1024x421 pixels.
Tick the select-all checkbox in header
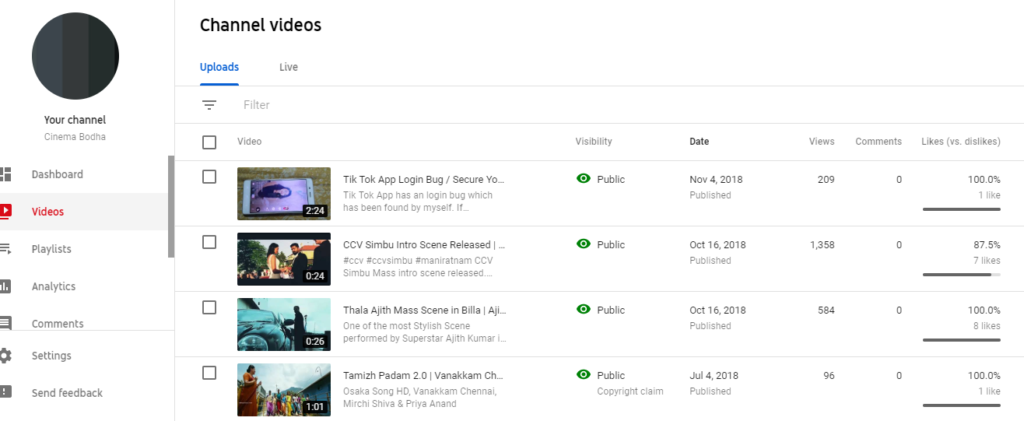[209, 142]
